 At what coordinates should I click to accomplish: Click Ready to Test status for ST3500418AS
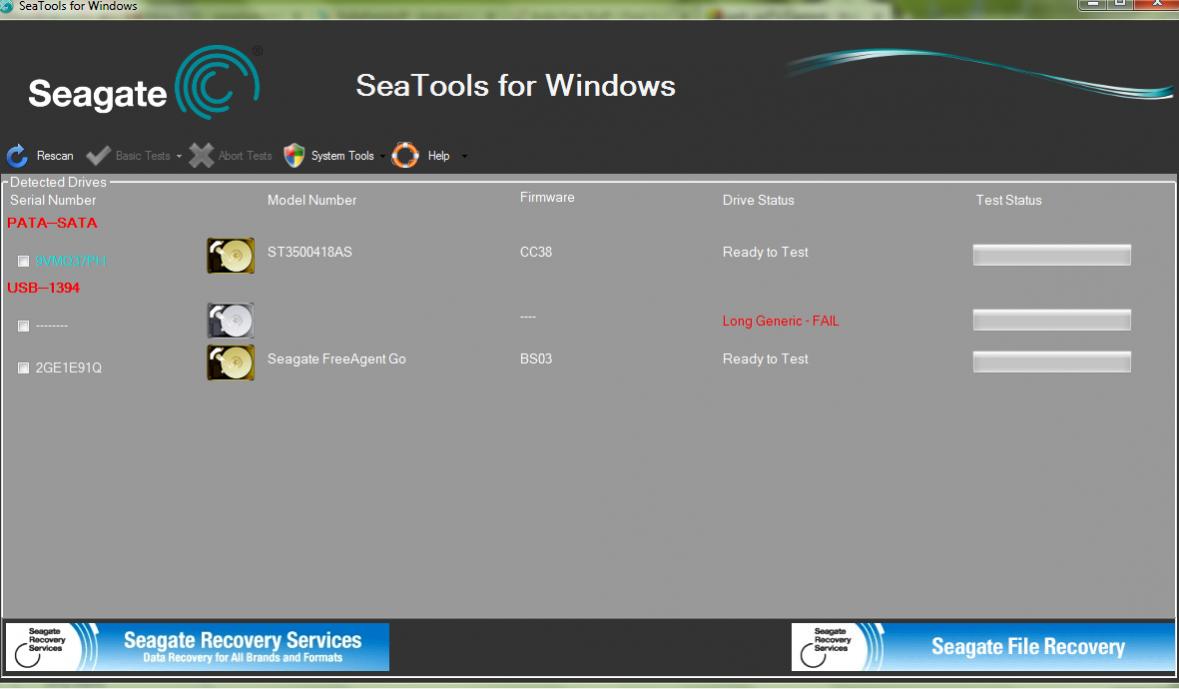(765, 252)
